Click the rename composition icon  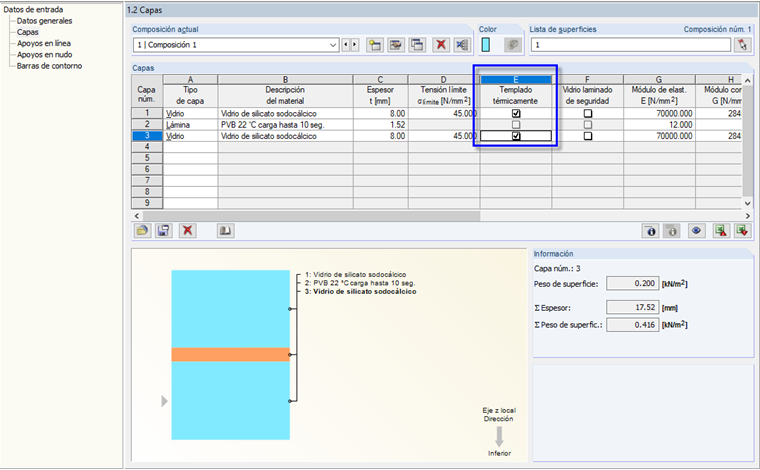[x=396, y=45]
